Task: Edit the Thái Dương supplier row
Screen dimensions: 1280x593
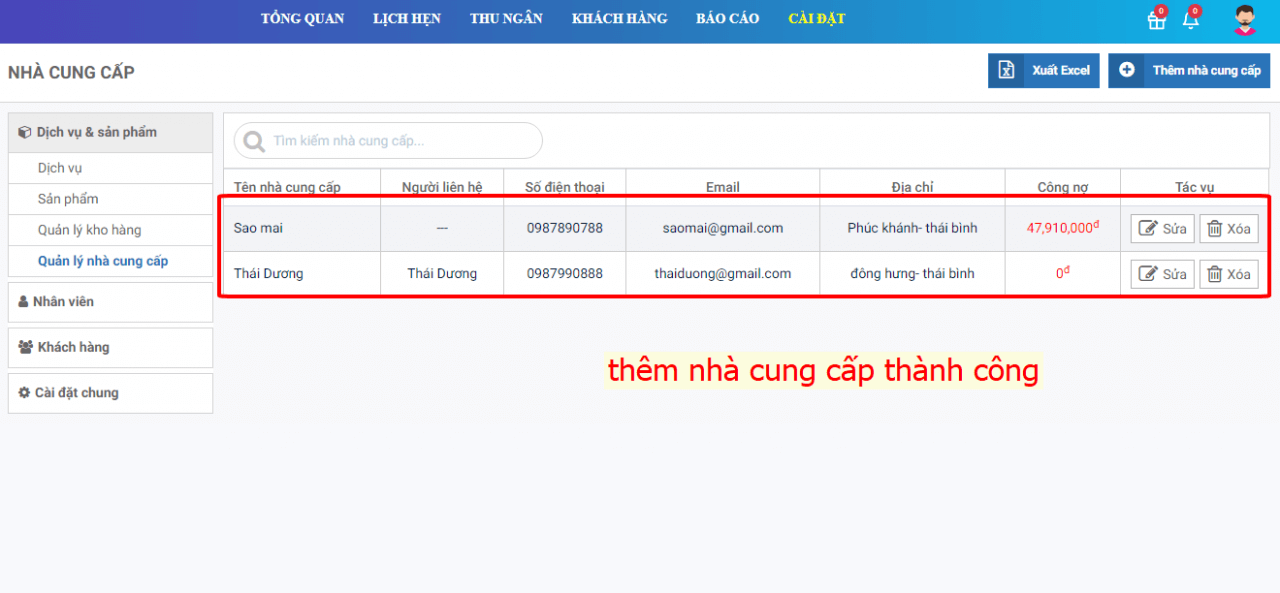Action: coord(1162,274)
